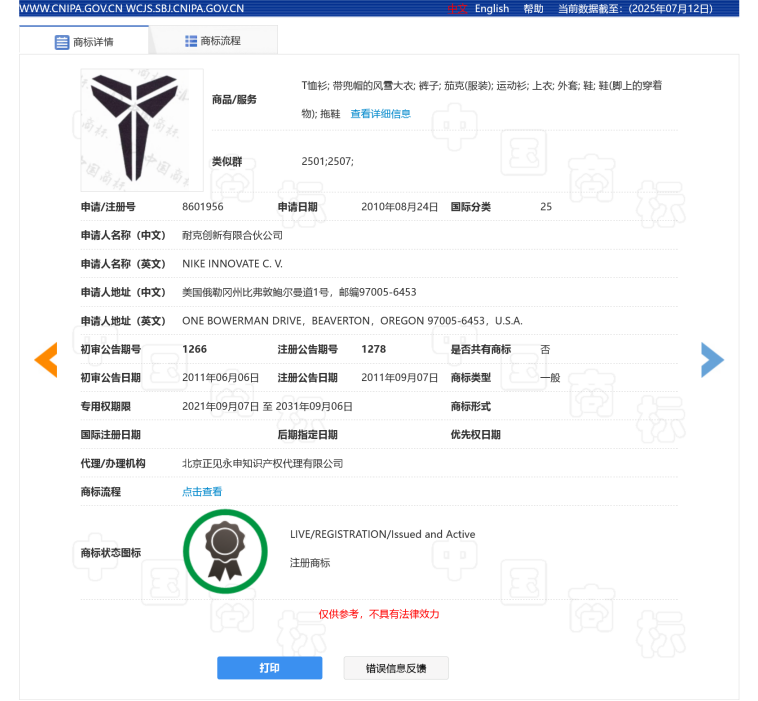Viewport: 758px width, 701px height.
Task: Select similar group codes 2501;2507;
Action: [327, 161]
